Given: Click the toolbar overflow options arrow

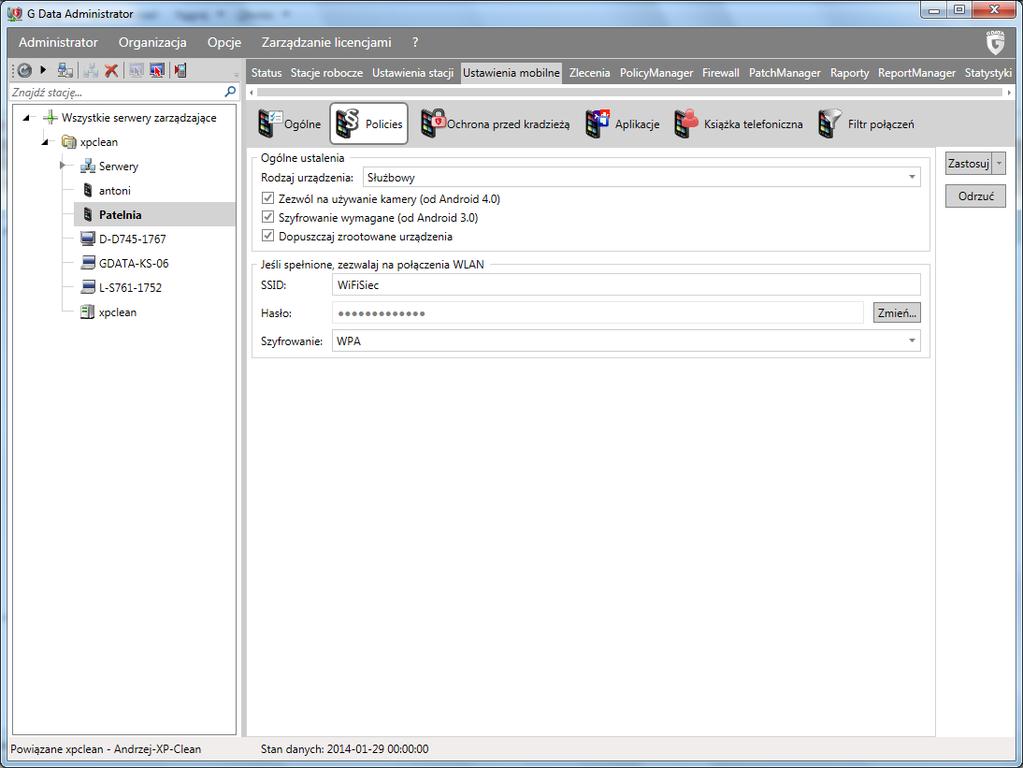Looking at the screenshot, I should click(x=236, y=74).
